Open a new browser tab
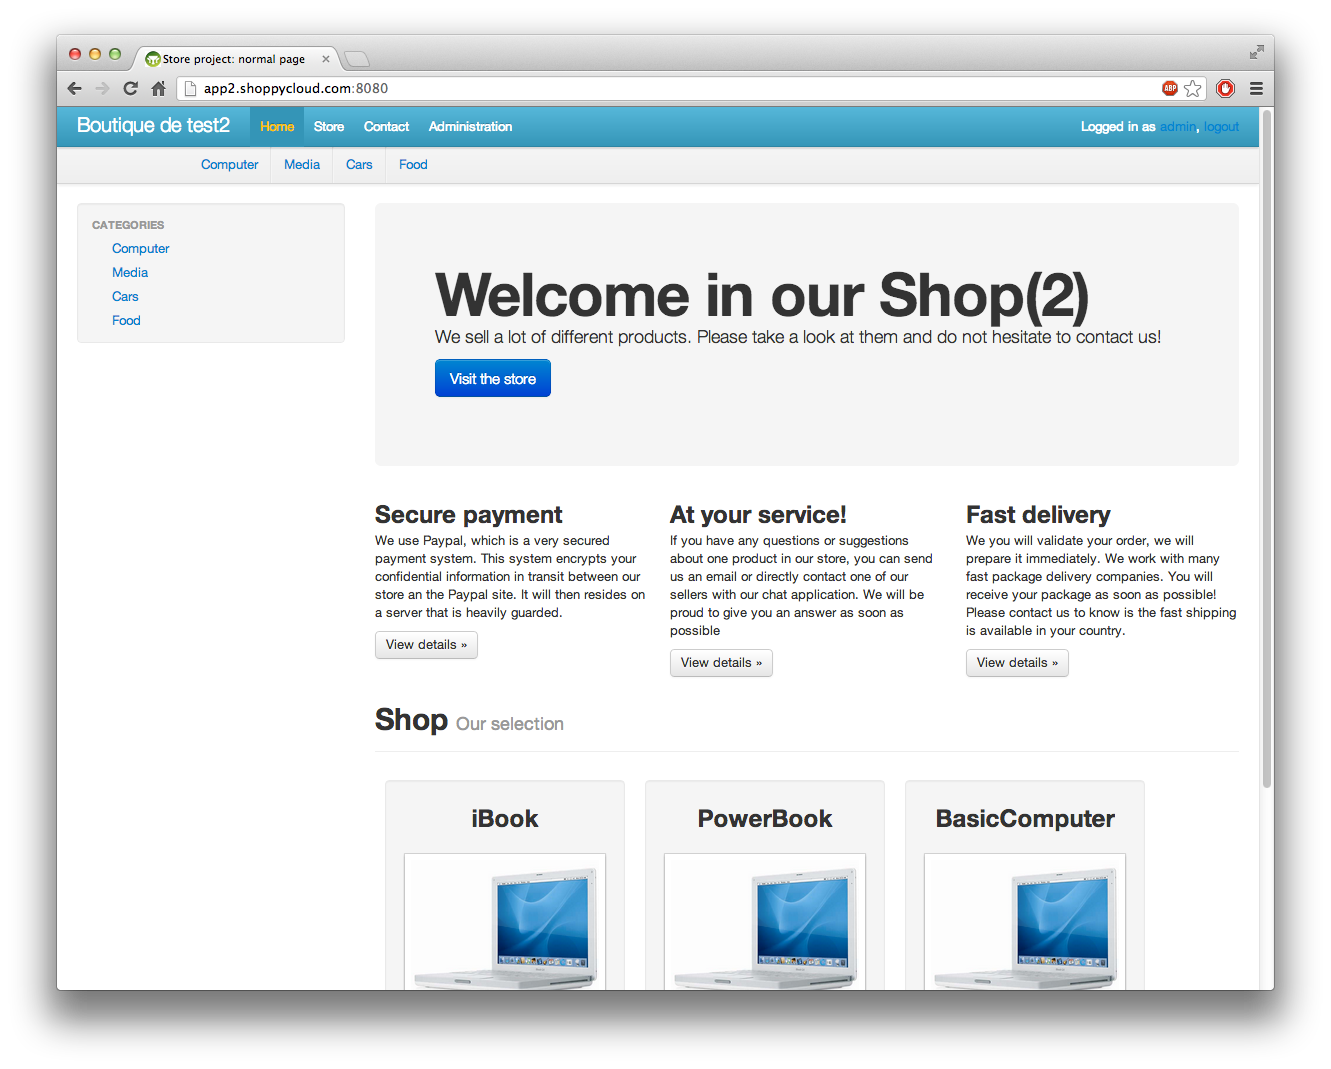Screen dimensions: 1331x1069 (x=357, y=58)
